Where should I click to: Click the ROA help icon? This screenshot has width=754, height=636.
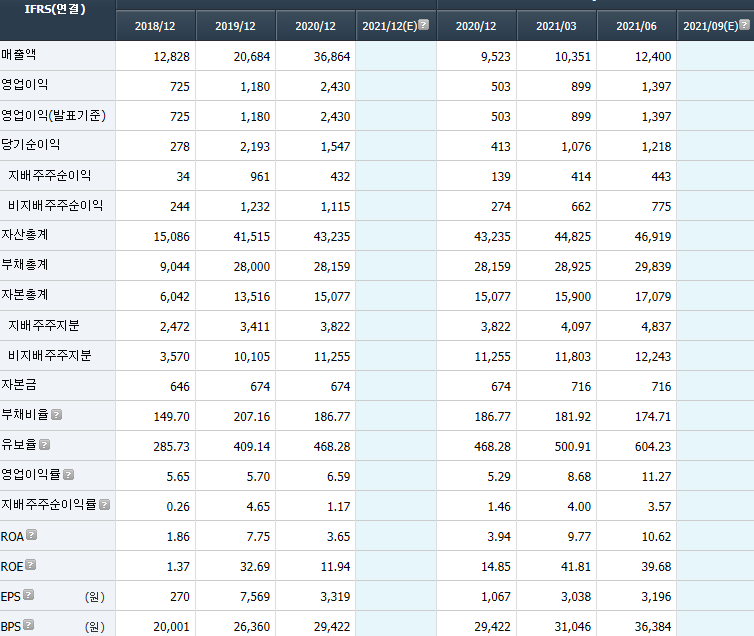point(31,535)
